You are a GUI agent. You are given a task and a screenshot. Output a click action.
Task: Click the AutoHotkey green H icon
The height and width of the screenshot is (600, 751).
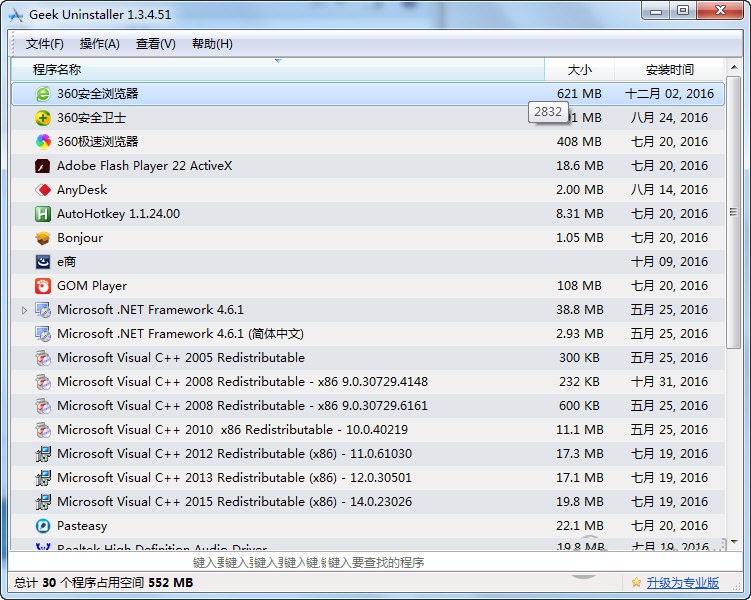tap(43, 214)
